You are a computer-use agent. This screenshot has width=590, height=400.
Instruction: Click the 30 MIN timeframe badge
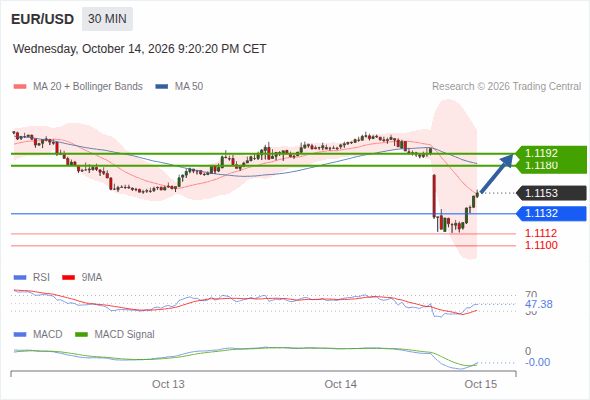[x=107, y=19]
